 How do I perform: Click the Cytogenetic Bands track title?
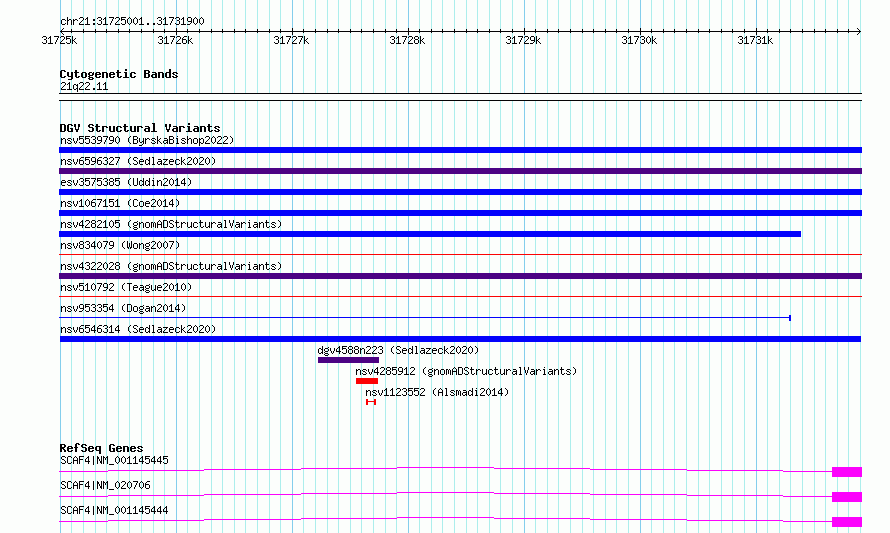click(x=119, y=74)
